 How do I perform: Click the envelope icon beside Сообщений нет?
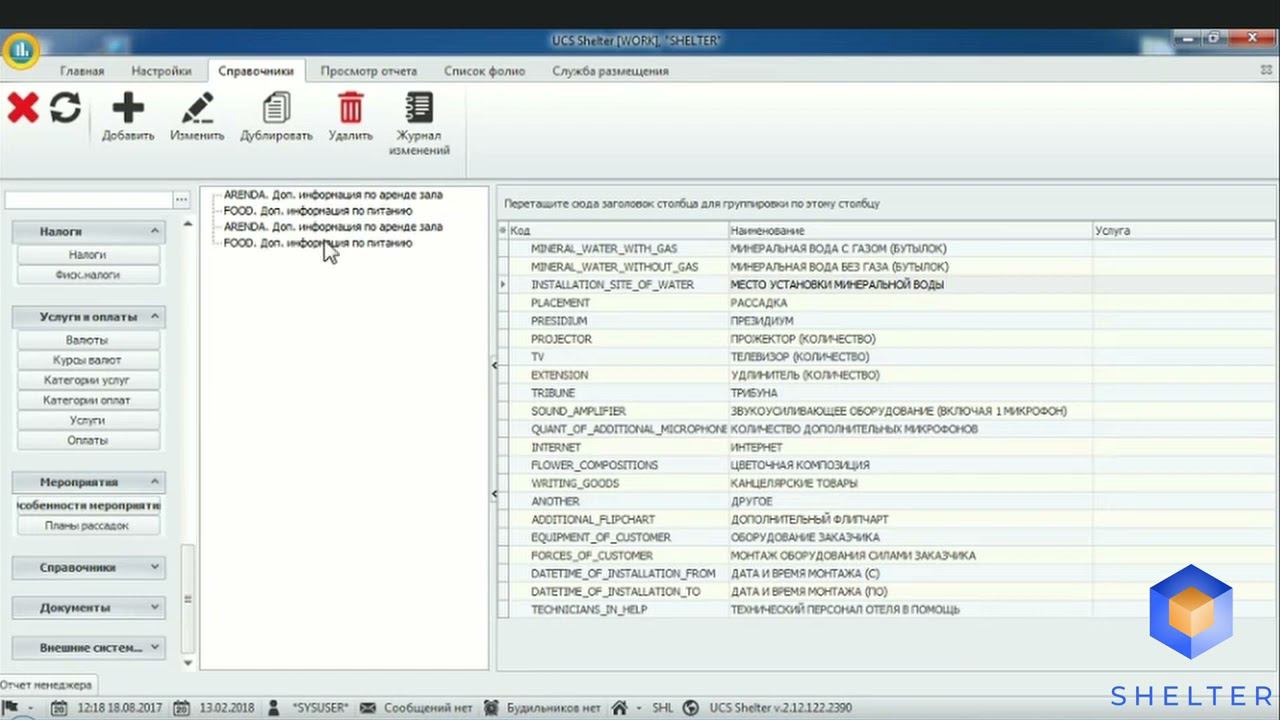[x=367, y=707]
